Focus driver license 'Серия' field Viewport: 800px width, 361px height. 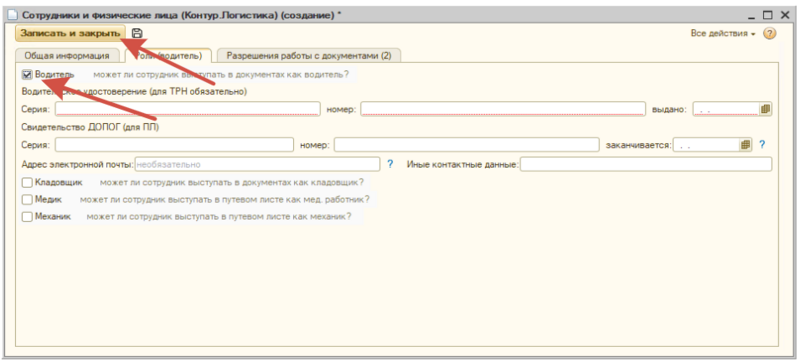(188, 109)
